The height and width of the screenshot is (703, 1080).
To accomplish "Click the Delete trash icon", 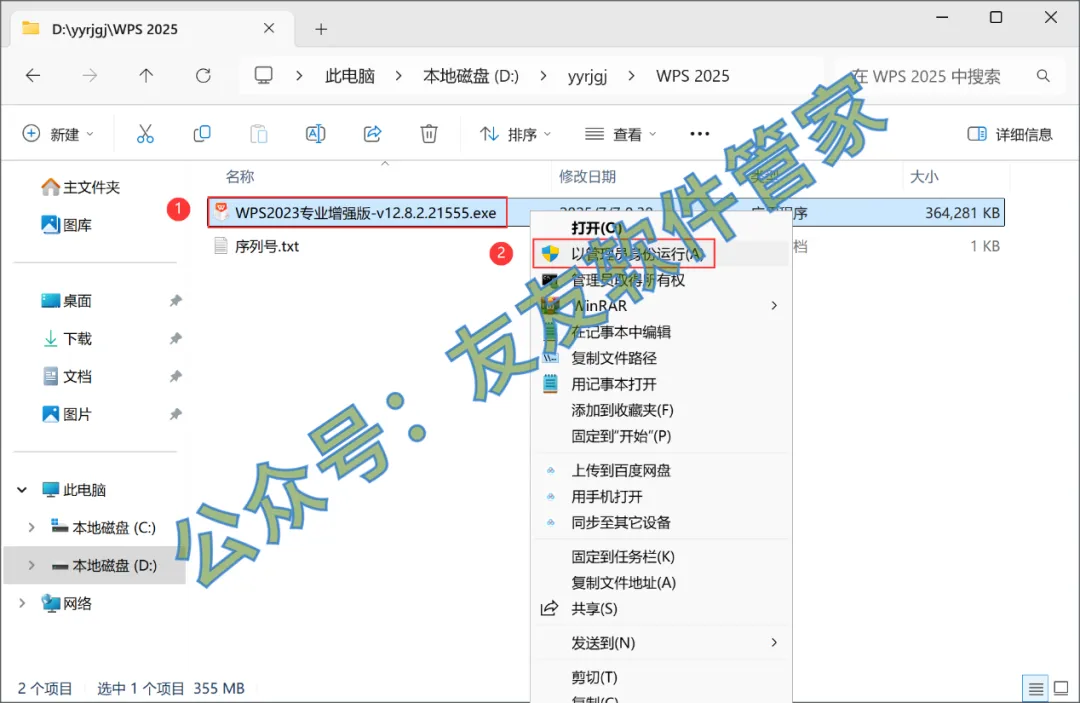I will click(429, 134).
